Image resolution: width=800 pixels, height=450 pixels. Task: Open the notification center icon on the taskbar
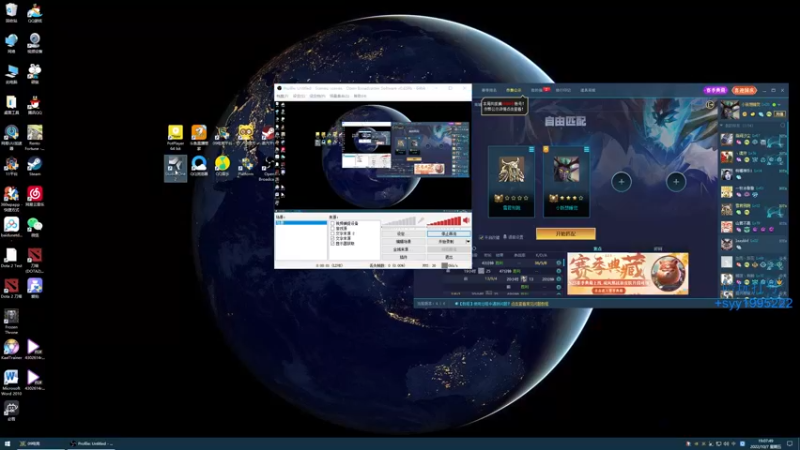[x=790, y=444]
